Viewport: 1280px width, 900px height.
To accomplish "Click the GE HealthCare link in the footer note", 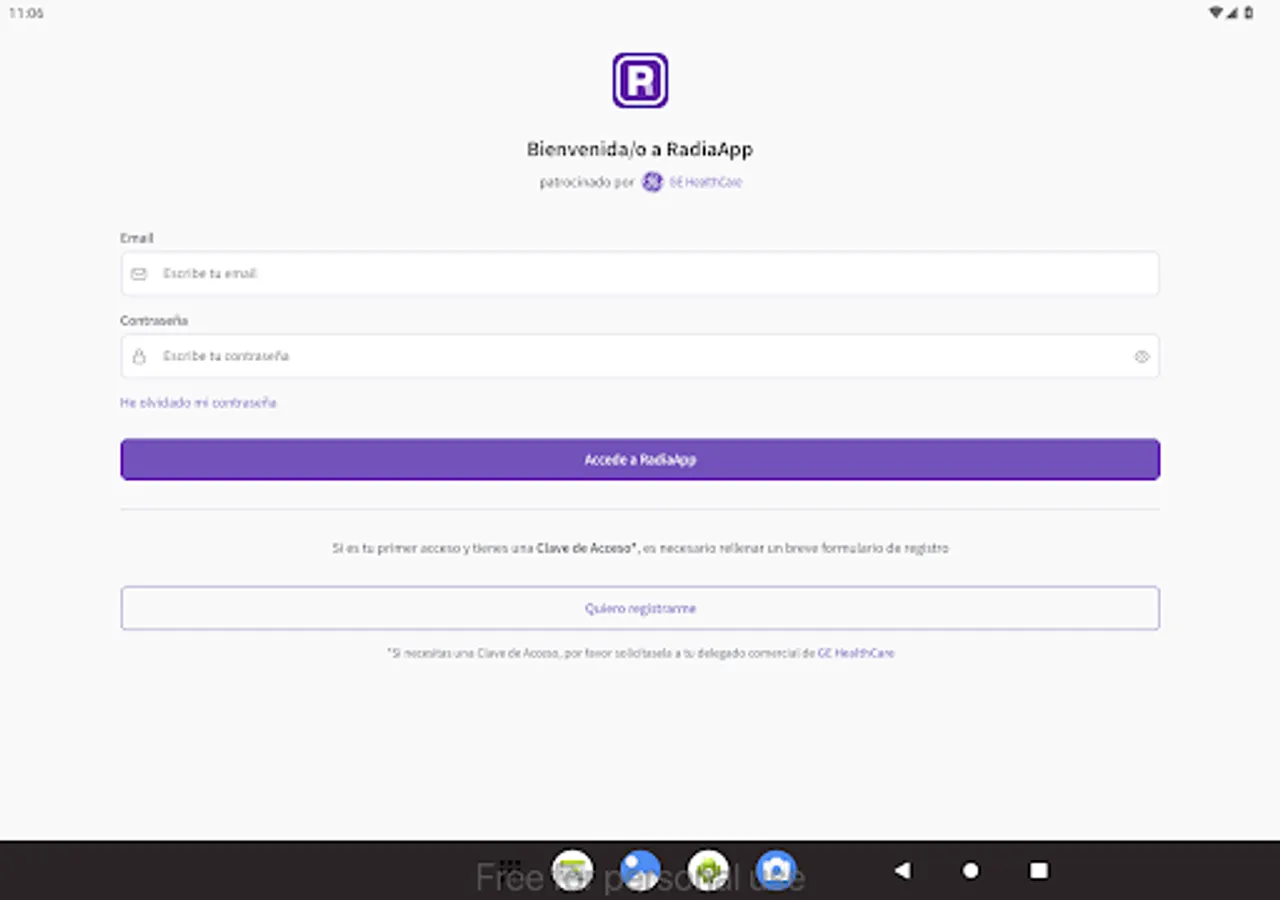I will coord(857,652).
